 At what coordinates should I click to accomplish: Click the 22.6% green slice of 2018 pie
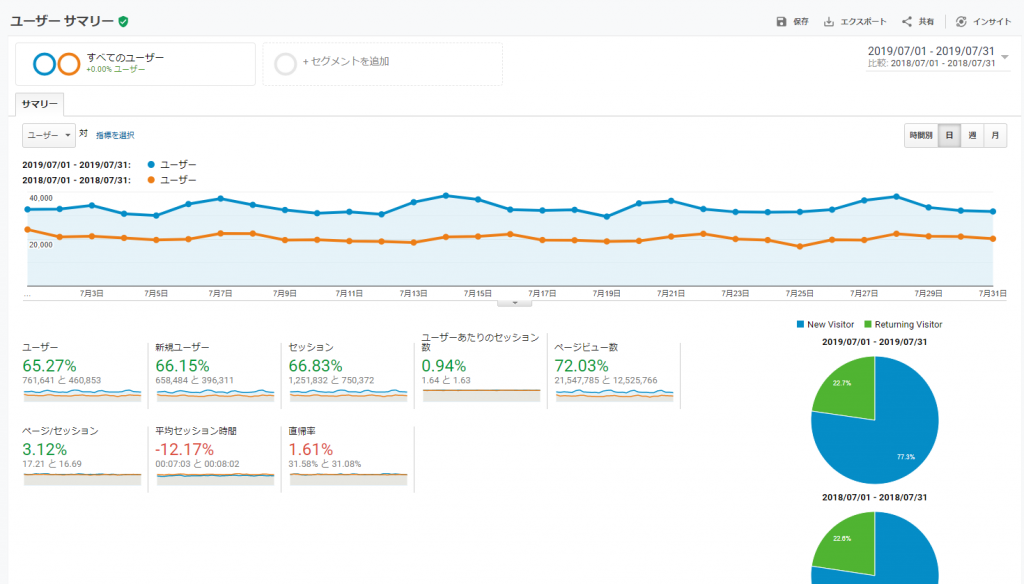849,545
